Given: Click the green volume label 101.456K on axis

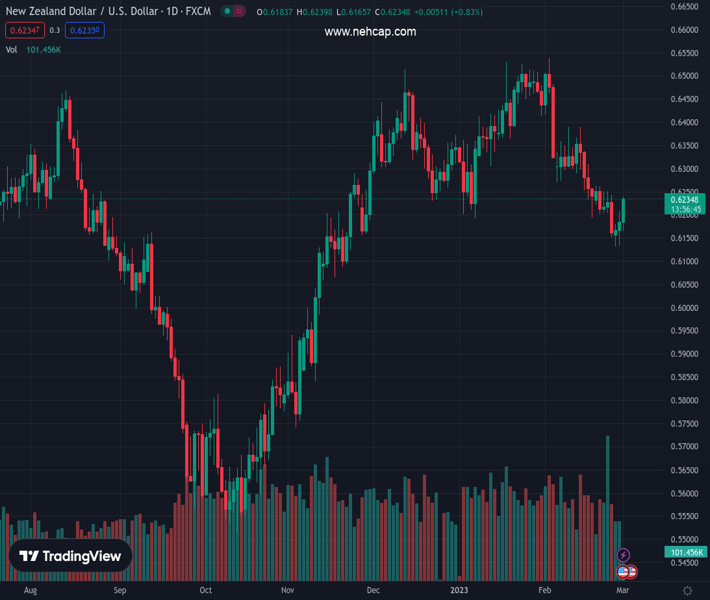Looking at the screenshot, I should pos(686,552).
